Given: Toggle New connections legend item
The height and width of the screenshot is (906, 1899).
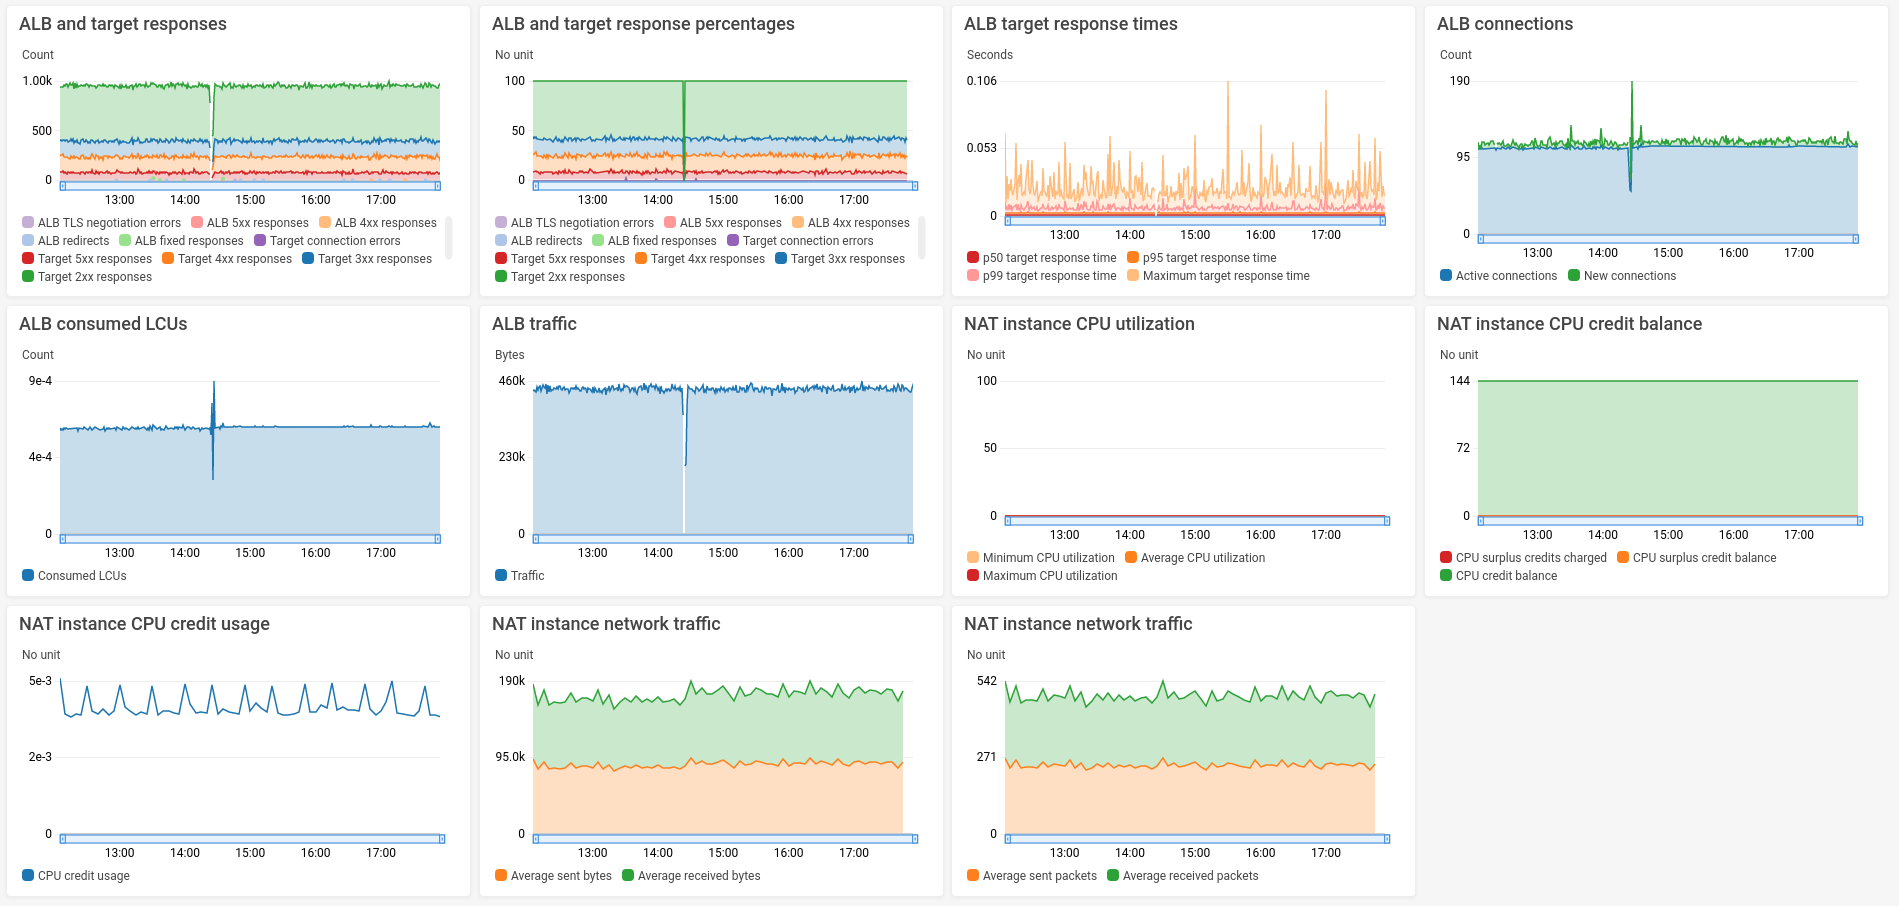Looking at the screenshot, I should [x=1622, y=276].
